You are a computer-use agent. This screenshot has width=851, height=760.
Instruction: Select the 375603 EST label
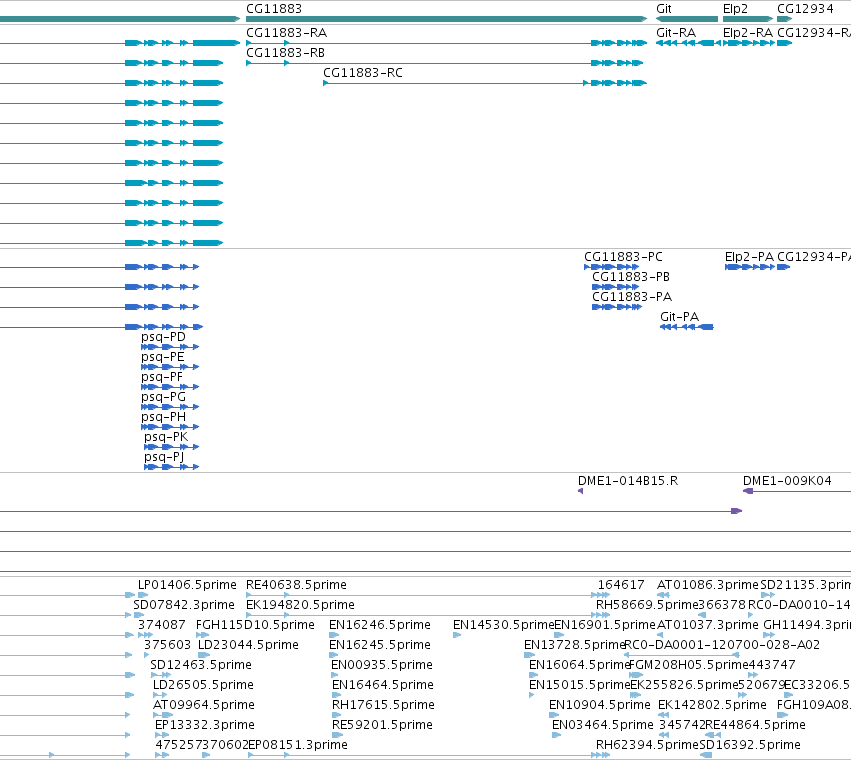pos(167,645)
